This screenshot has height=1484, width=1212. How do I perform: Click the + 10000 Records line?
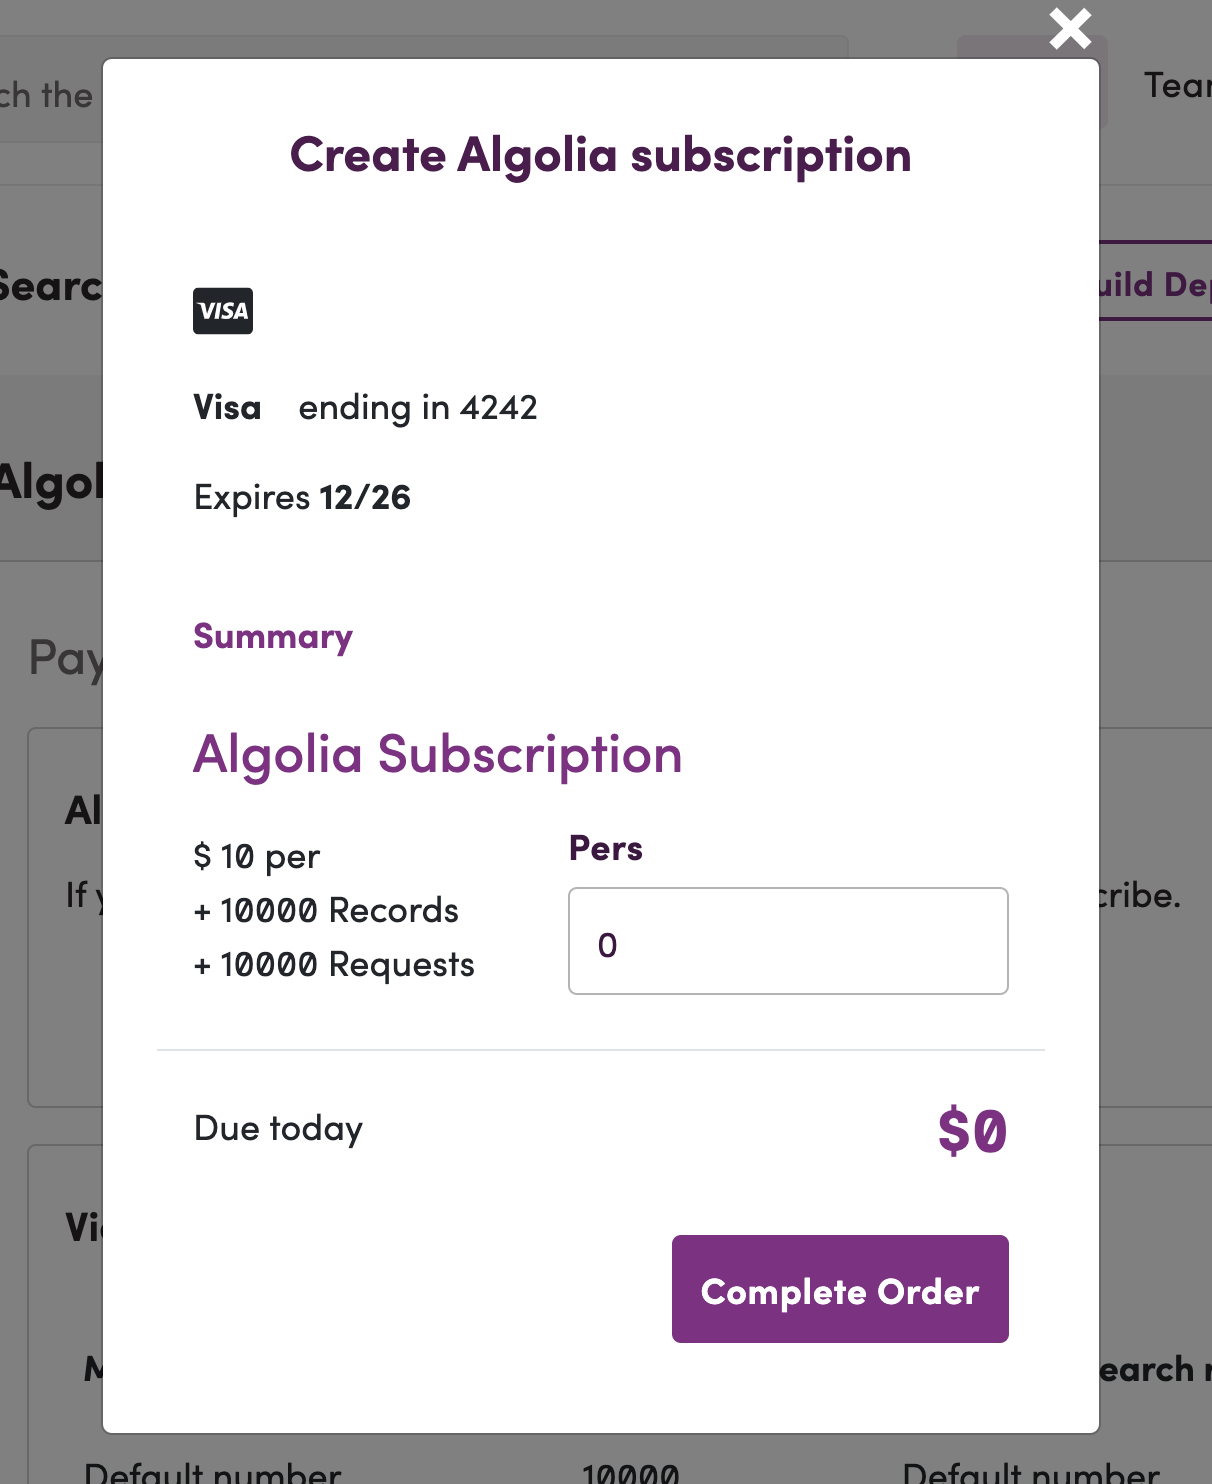326,911
